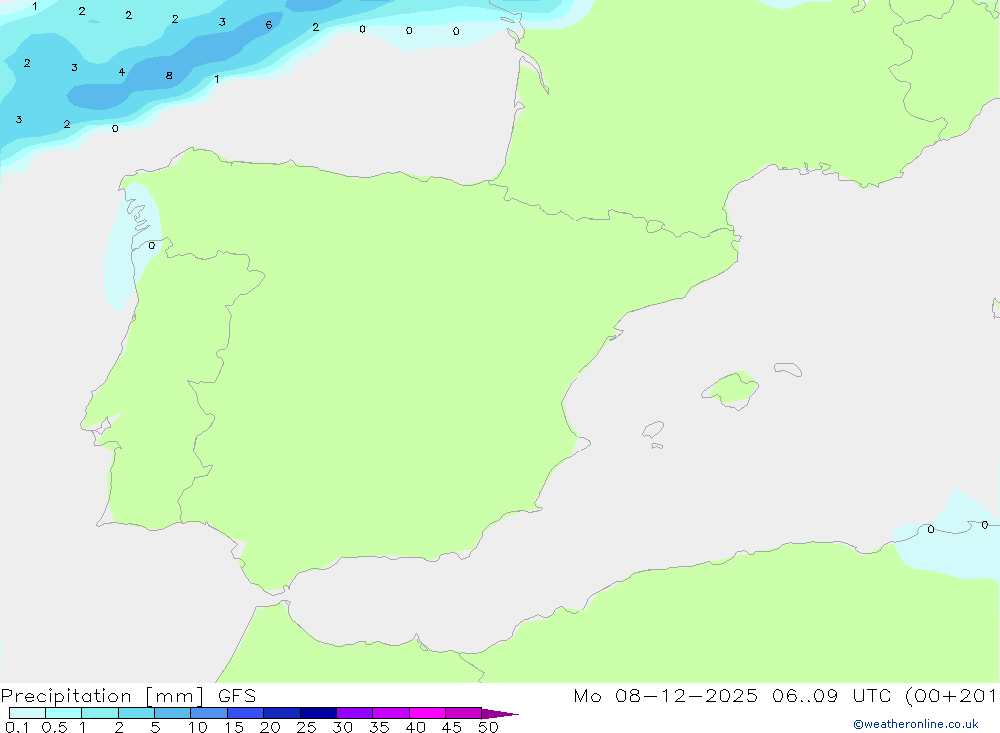Click the 35–40 mm purple legend swatch

point(391,713)
